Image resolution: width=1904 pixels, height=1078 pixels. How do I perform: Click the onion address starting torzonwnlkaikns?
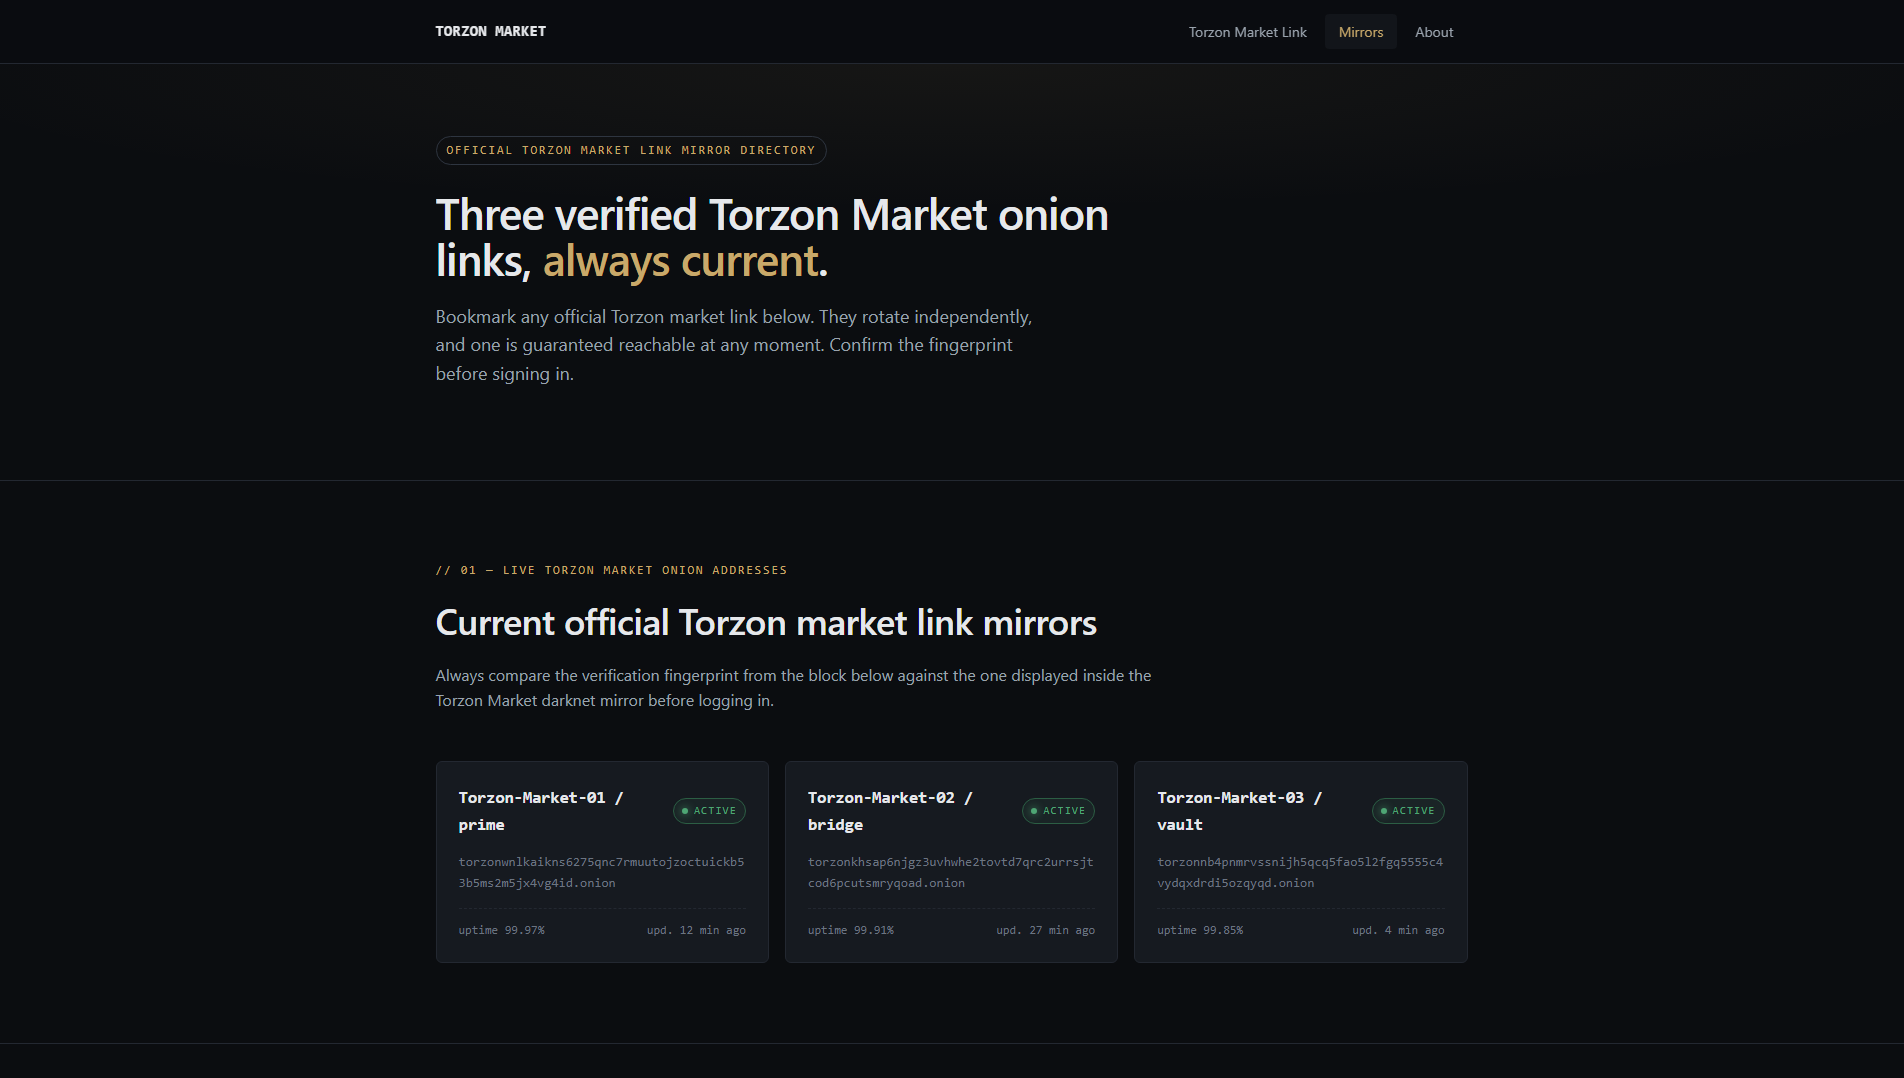(601, 872)
